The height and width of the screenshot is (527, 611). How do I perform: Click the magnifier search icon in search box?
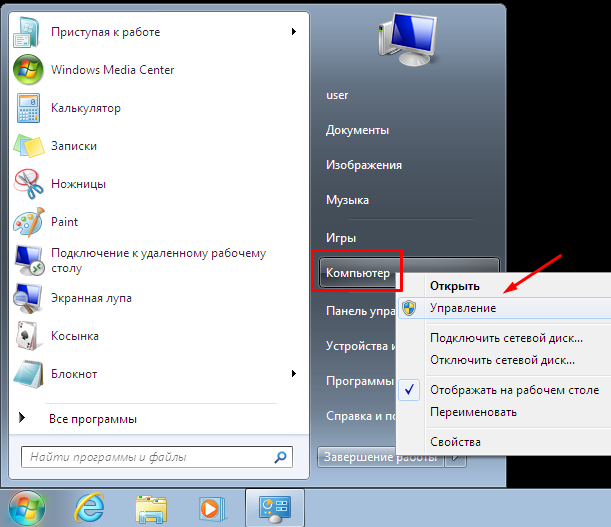tap(281, 457)
